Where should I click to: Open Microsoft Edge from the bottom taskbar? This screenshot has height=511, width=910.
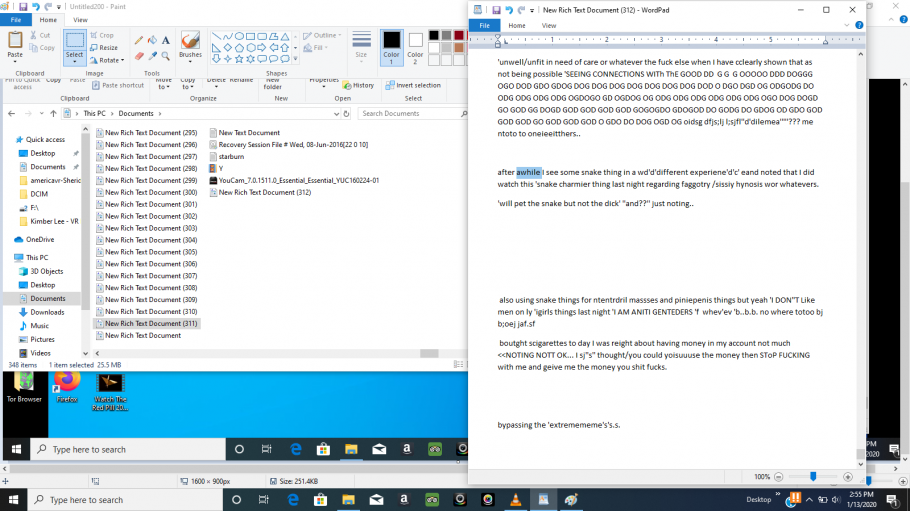point(292,499)
